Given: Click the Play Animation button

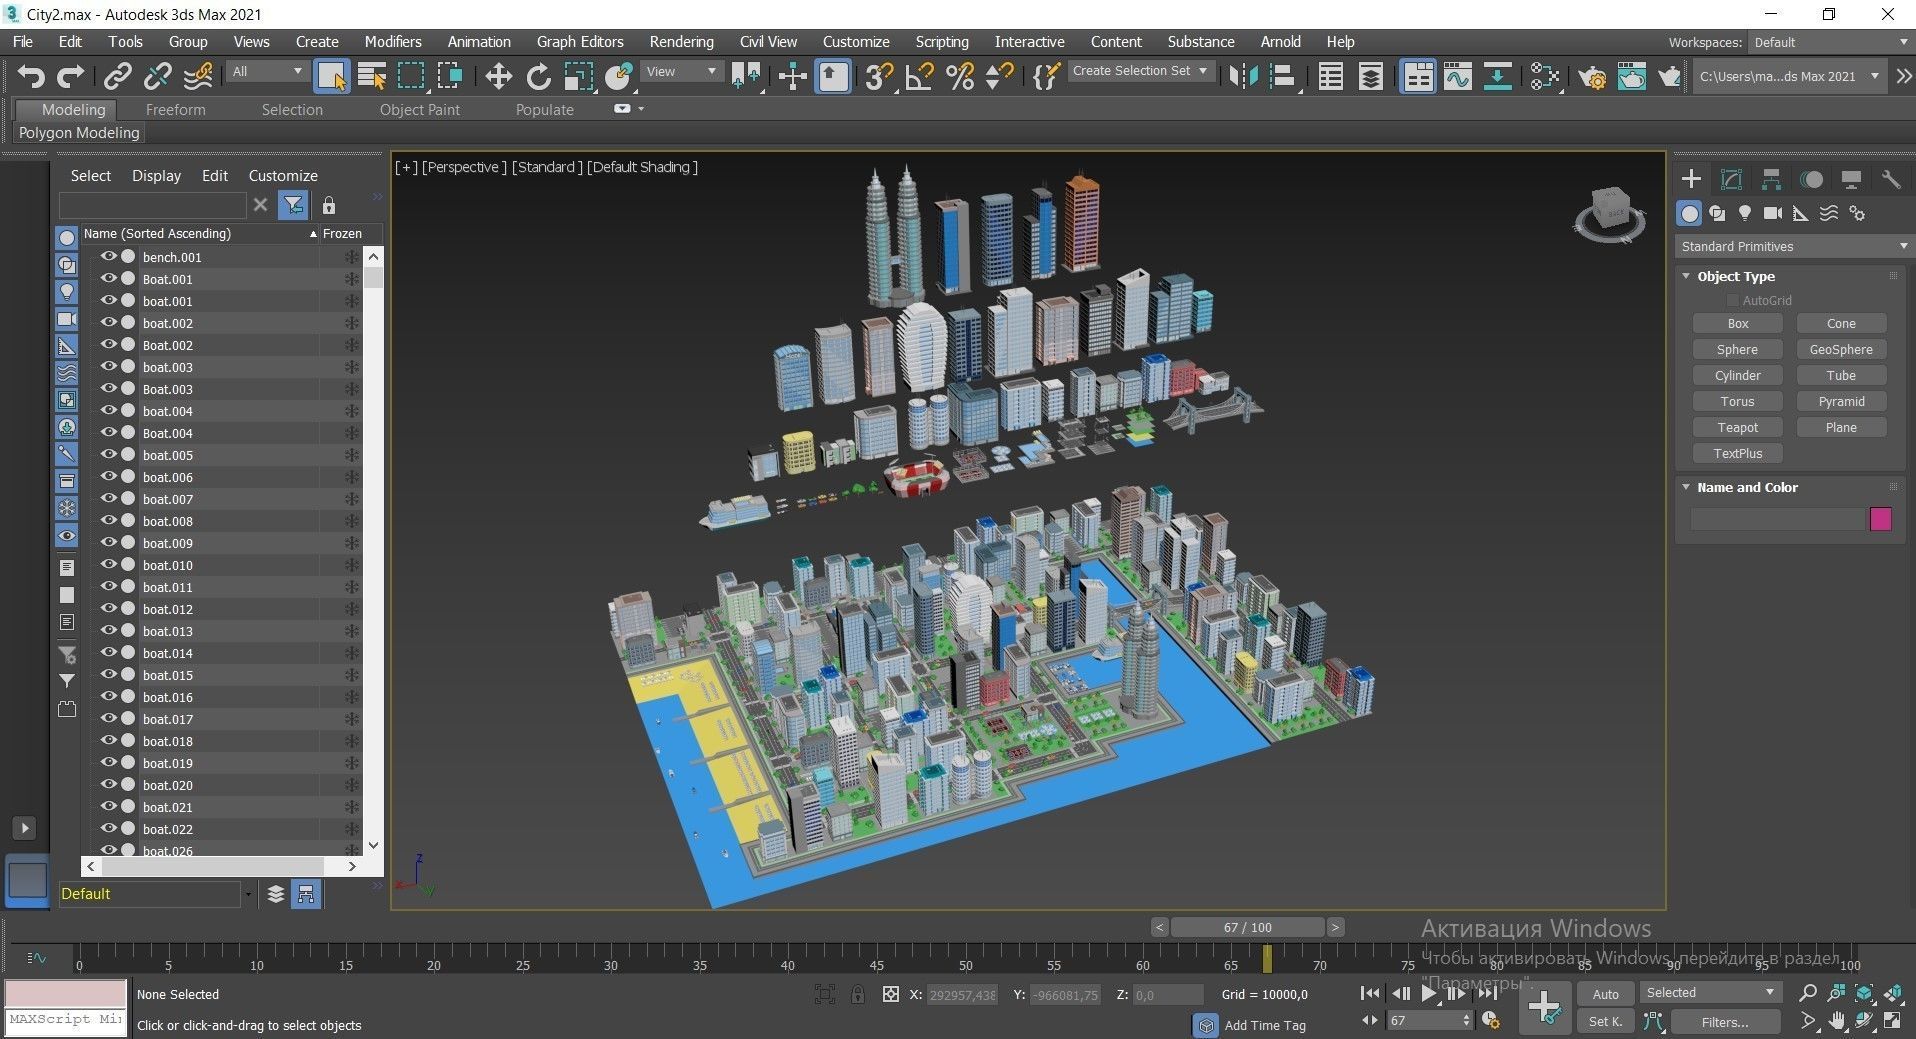Looking at the screenshot, I should pyautogui.click(x=1429, y=993).
